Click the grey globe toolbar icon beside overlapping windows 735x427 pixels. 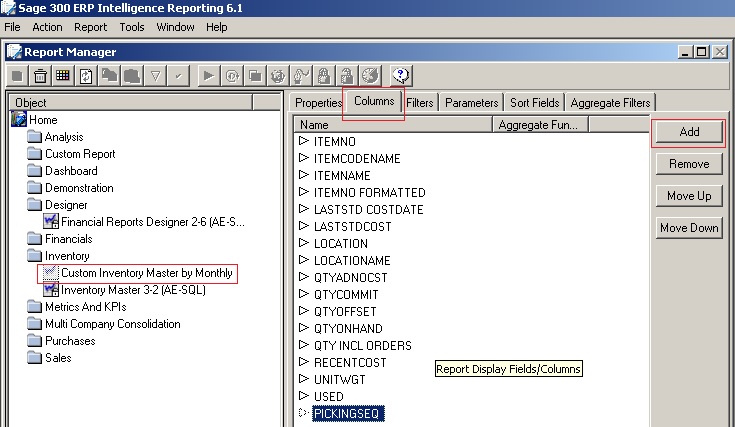[x=278, y=75]
